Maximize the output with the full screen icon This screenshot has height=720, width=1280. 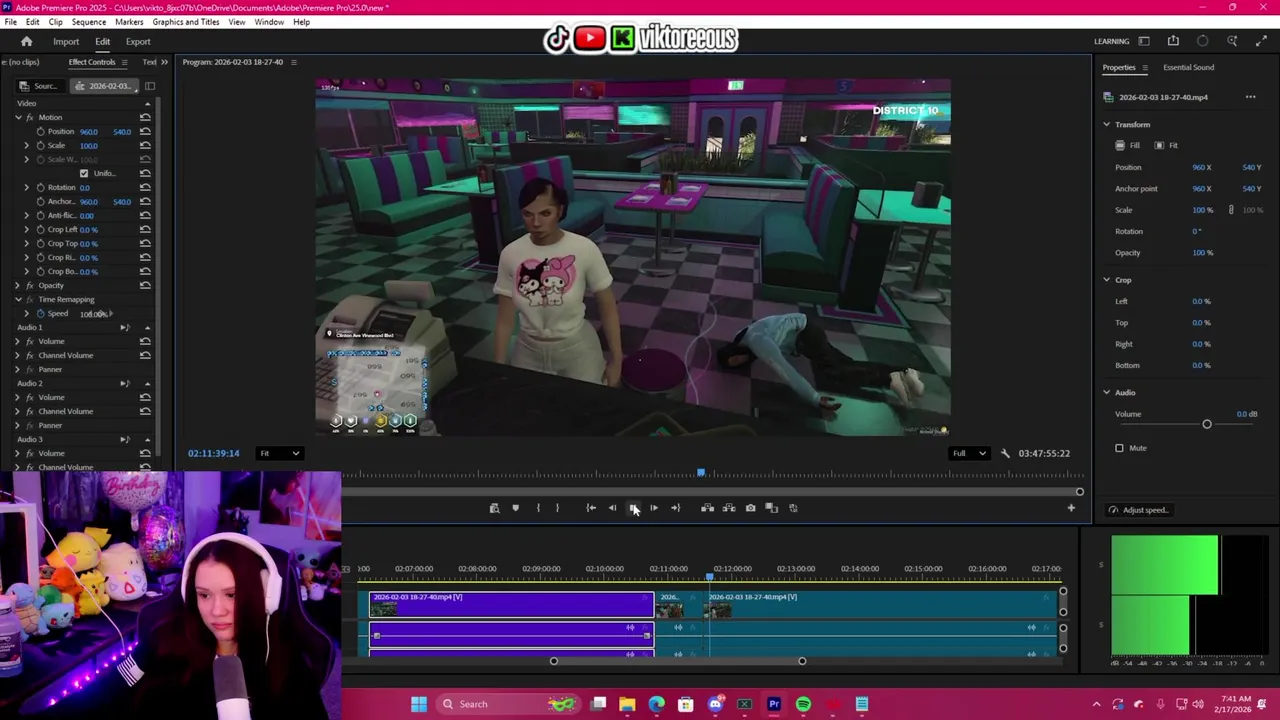1261,41
